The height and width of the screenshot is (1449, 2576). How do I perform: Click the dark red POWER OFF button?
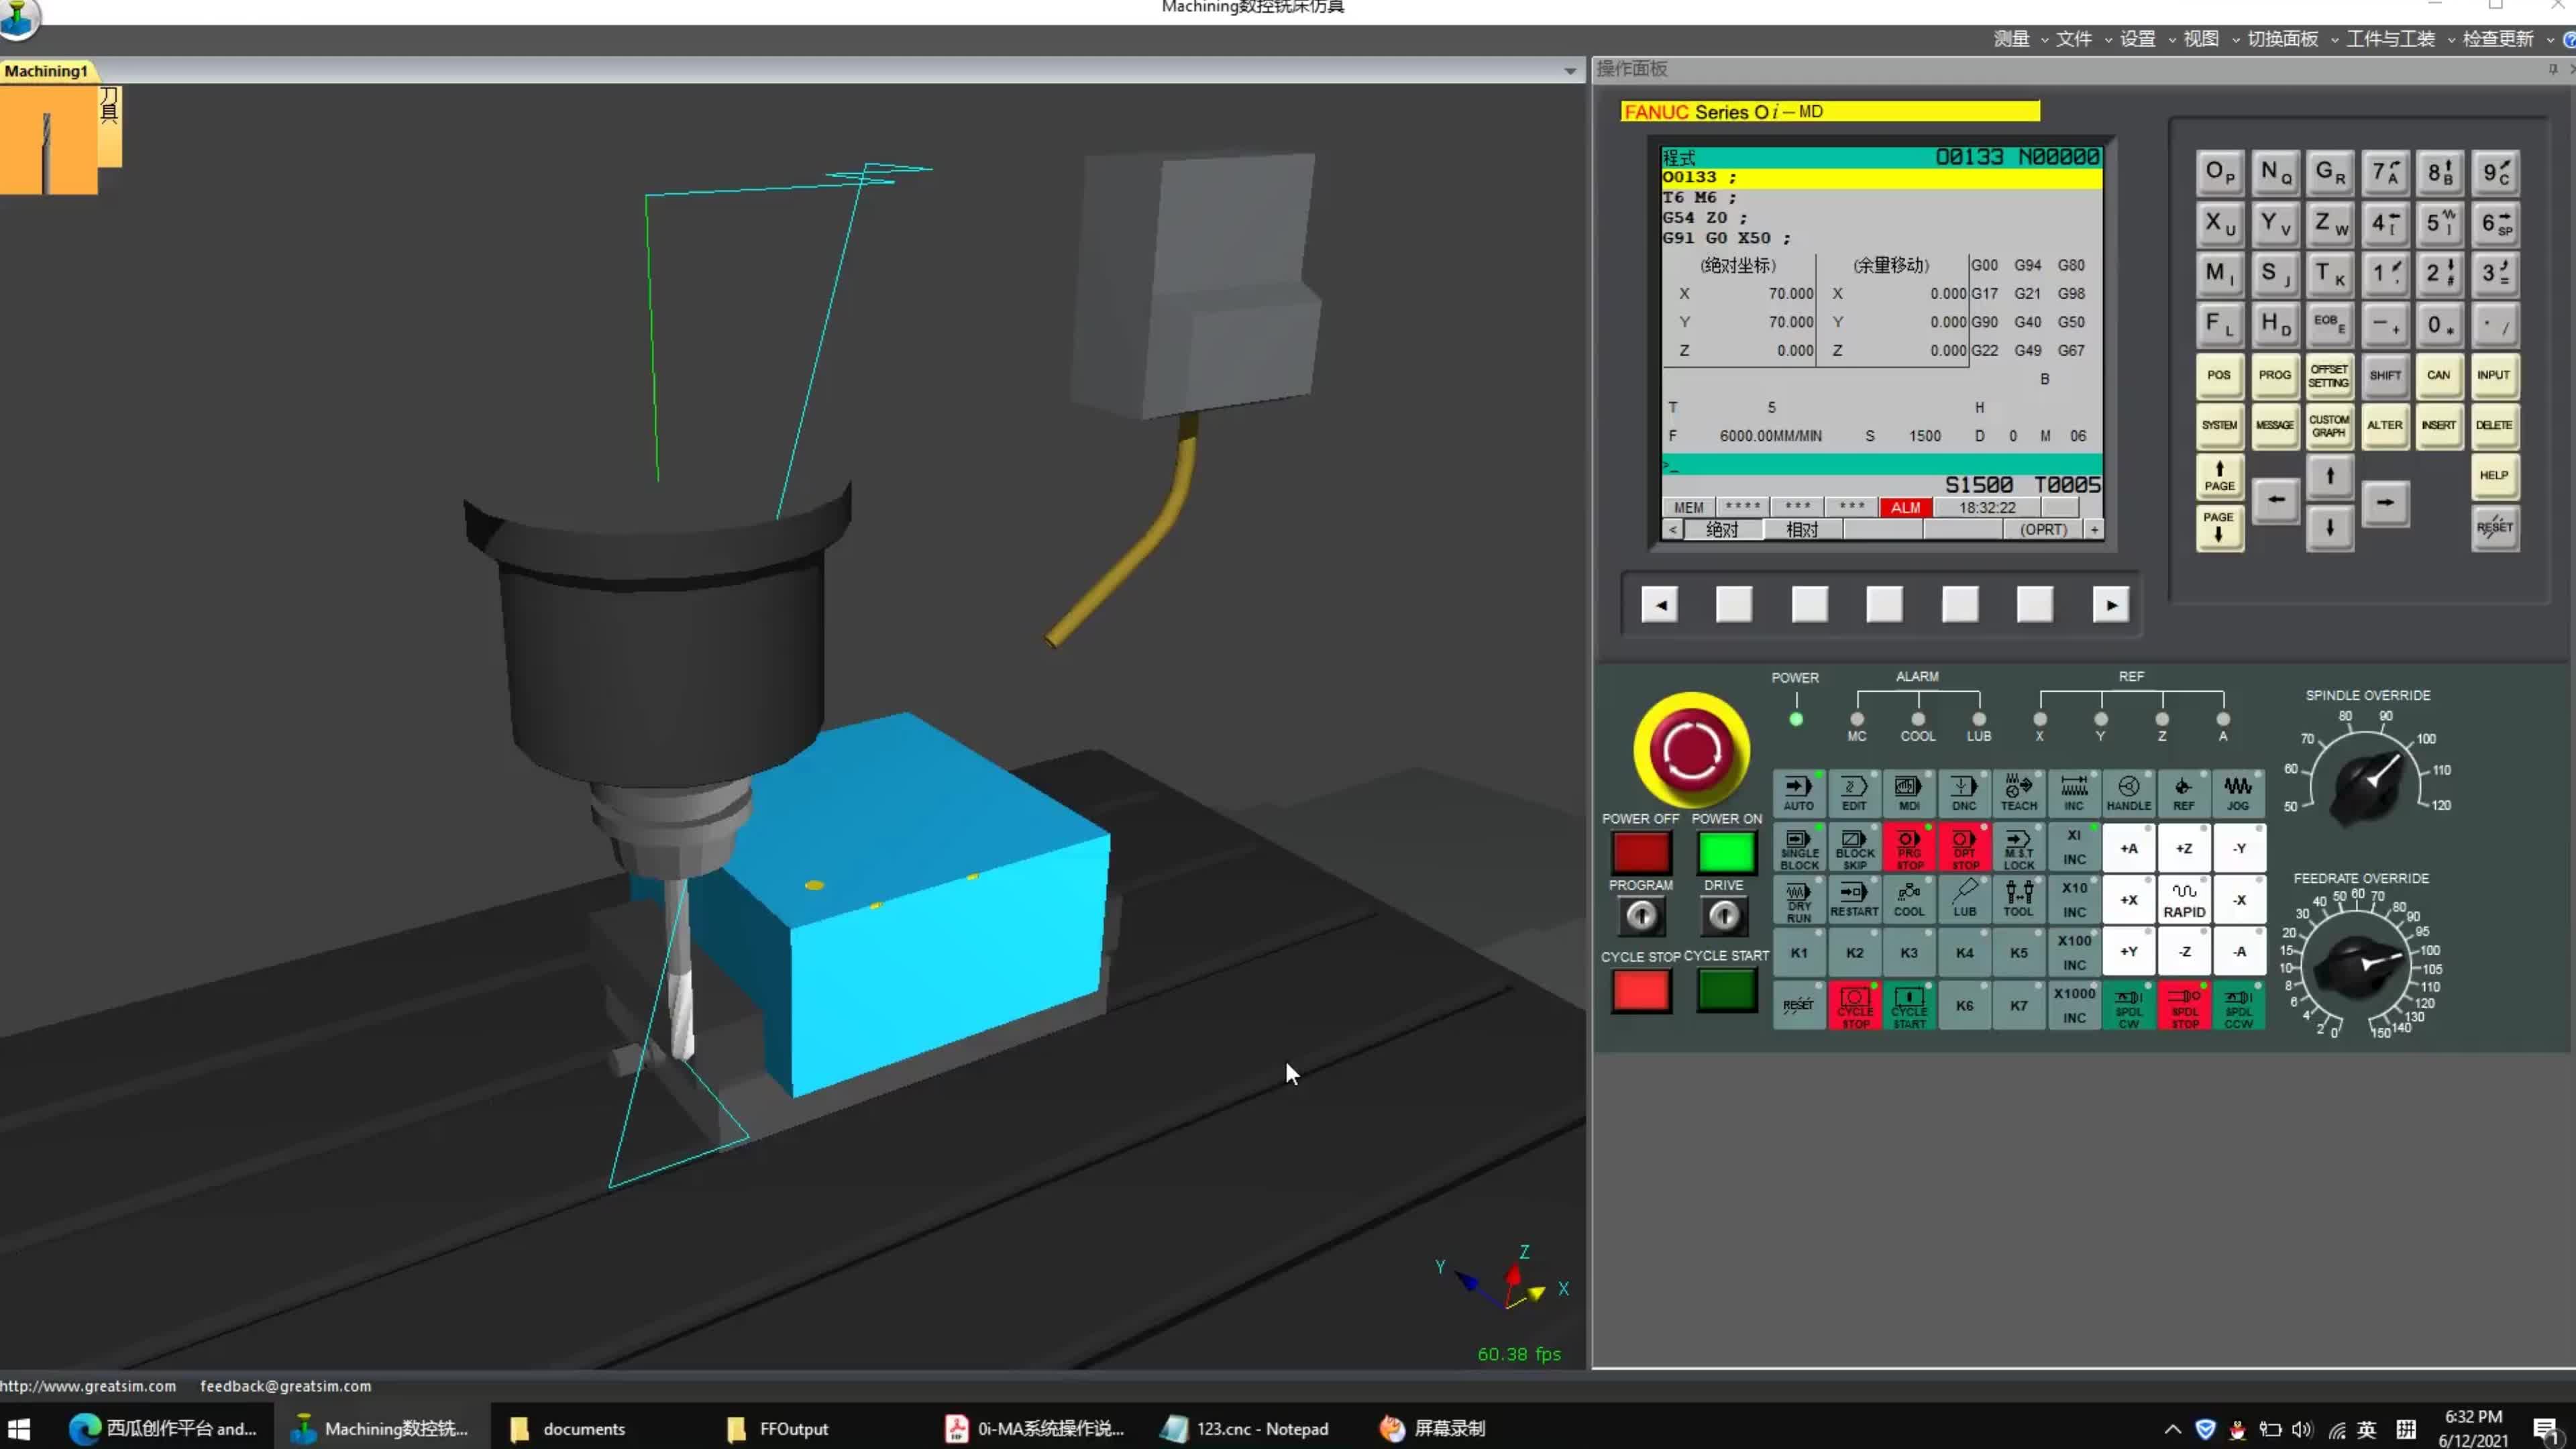(x=1641, y=853)
